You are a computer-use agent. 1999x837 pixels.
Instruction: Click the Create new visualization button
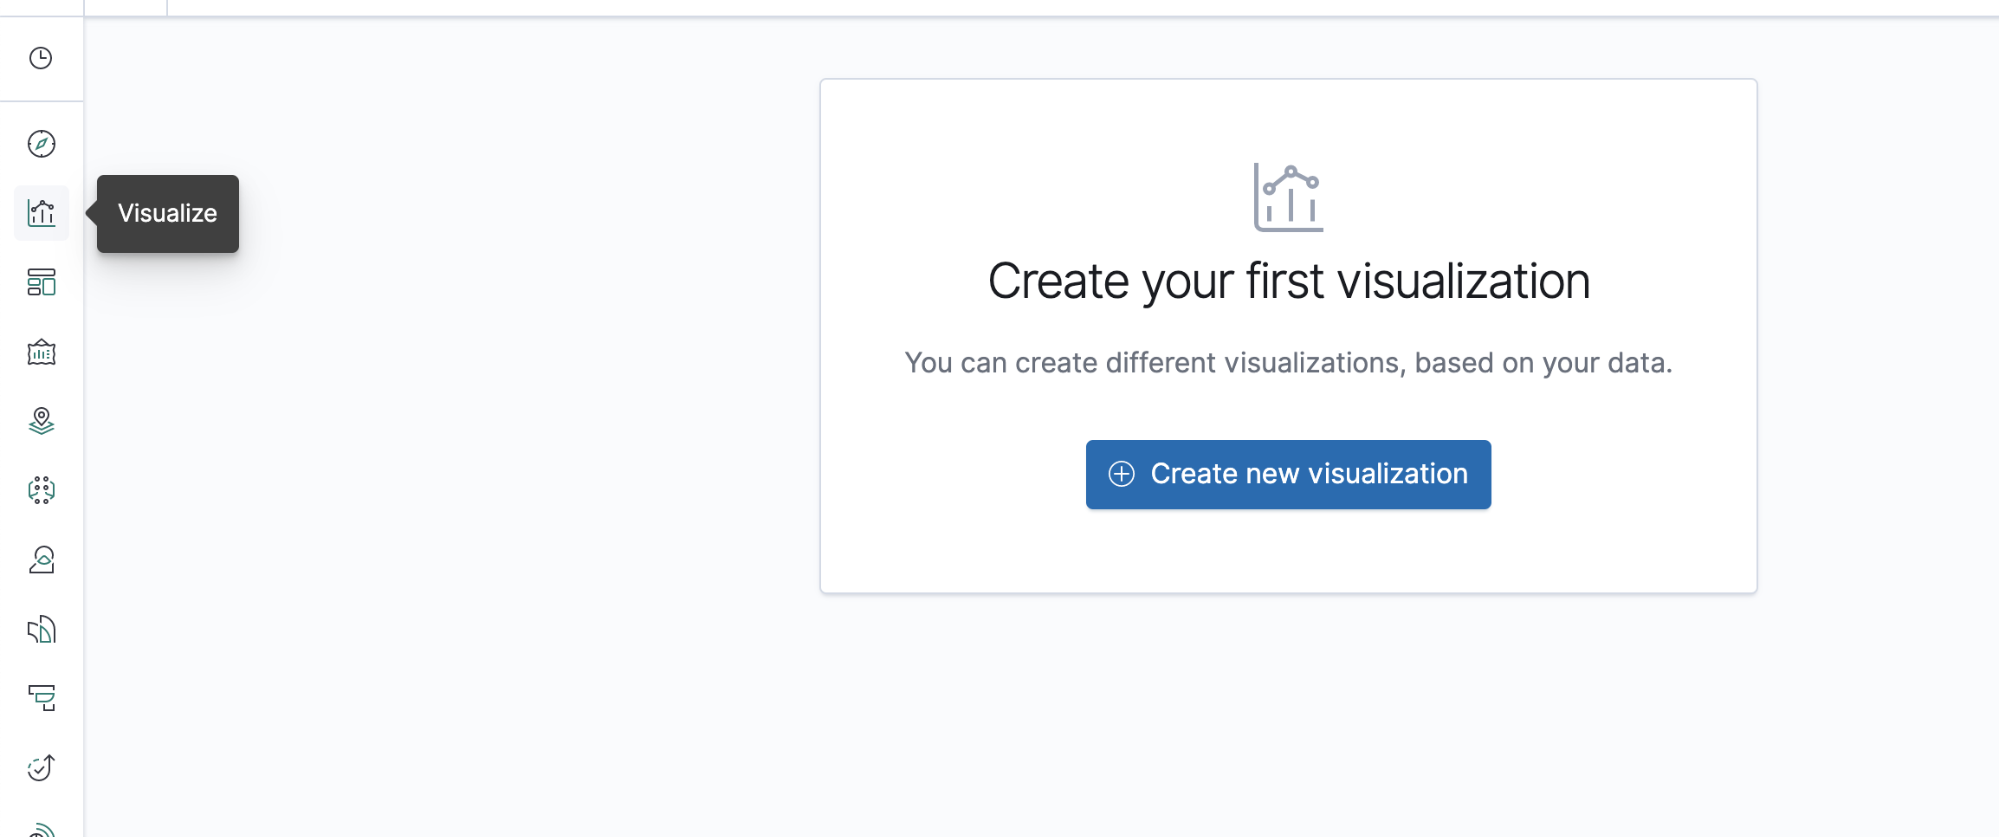pos(1288,474)
